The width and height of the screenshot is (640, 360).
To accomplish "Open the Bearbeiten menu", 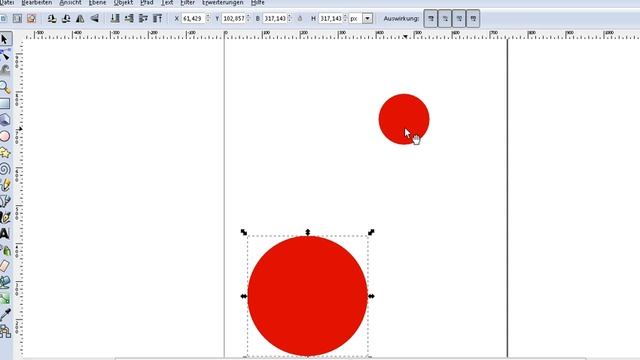I will pyautogui.click(x=37, y=2).
